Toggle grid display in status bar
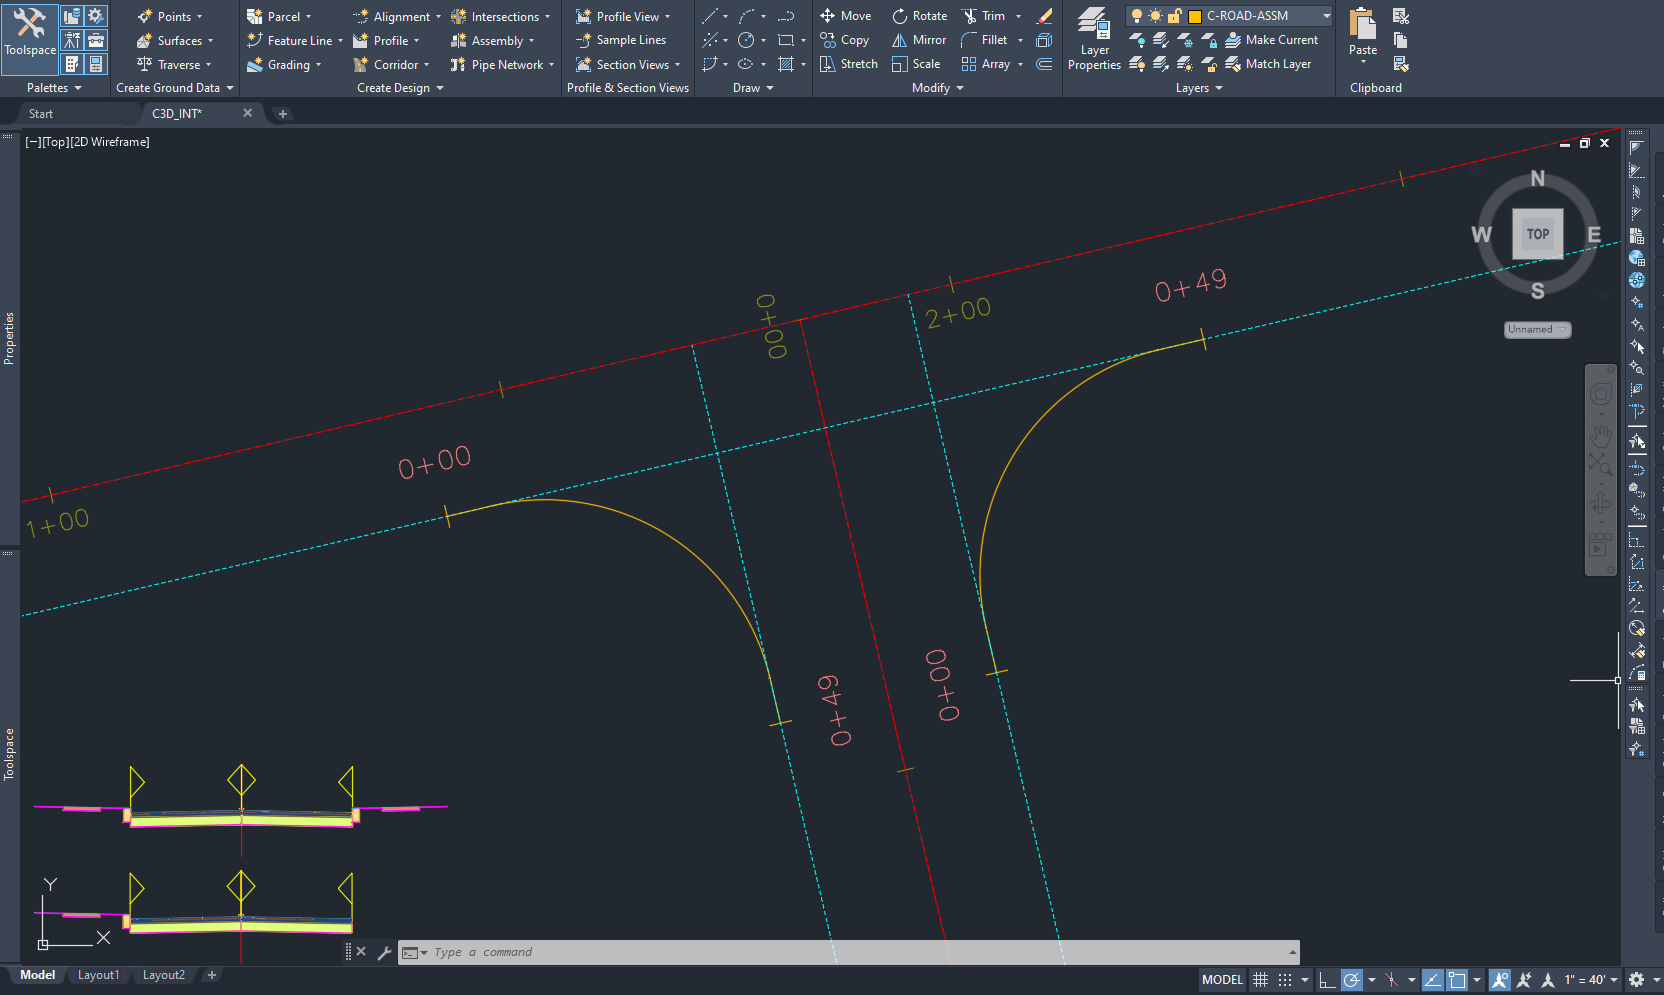Viewport: 1664px width, 995px height. coord(1261,980)
